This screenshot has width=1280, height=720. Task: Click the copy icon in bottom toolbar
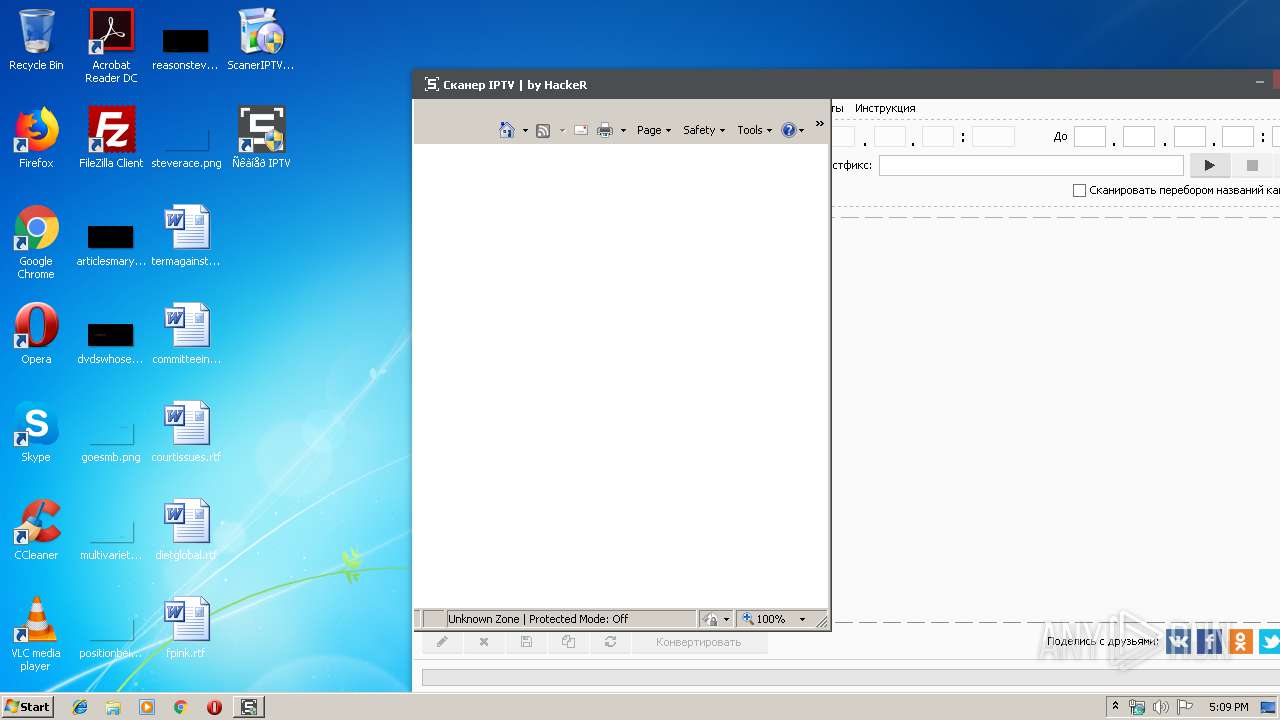point(568,642)
